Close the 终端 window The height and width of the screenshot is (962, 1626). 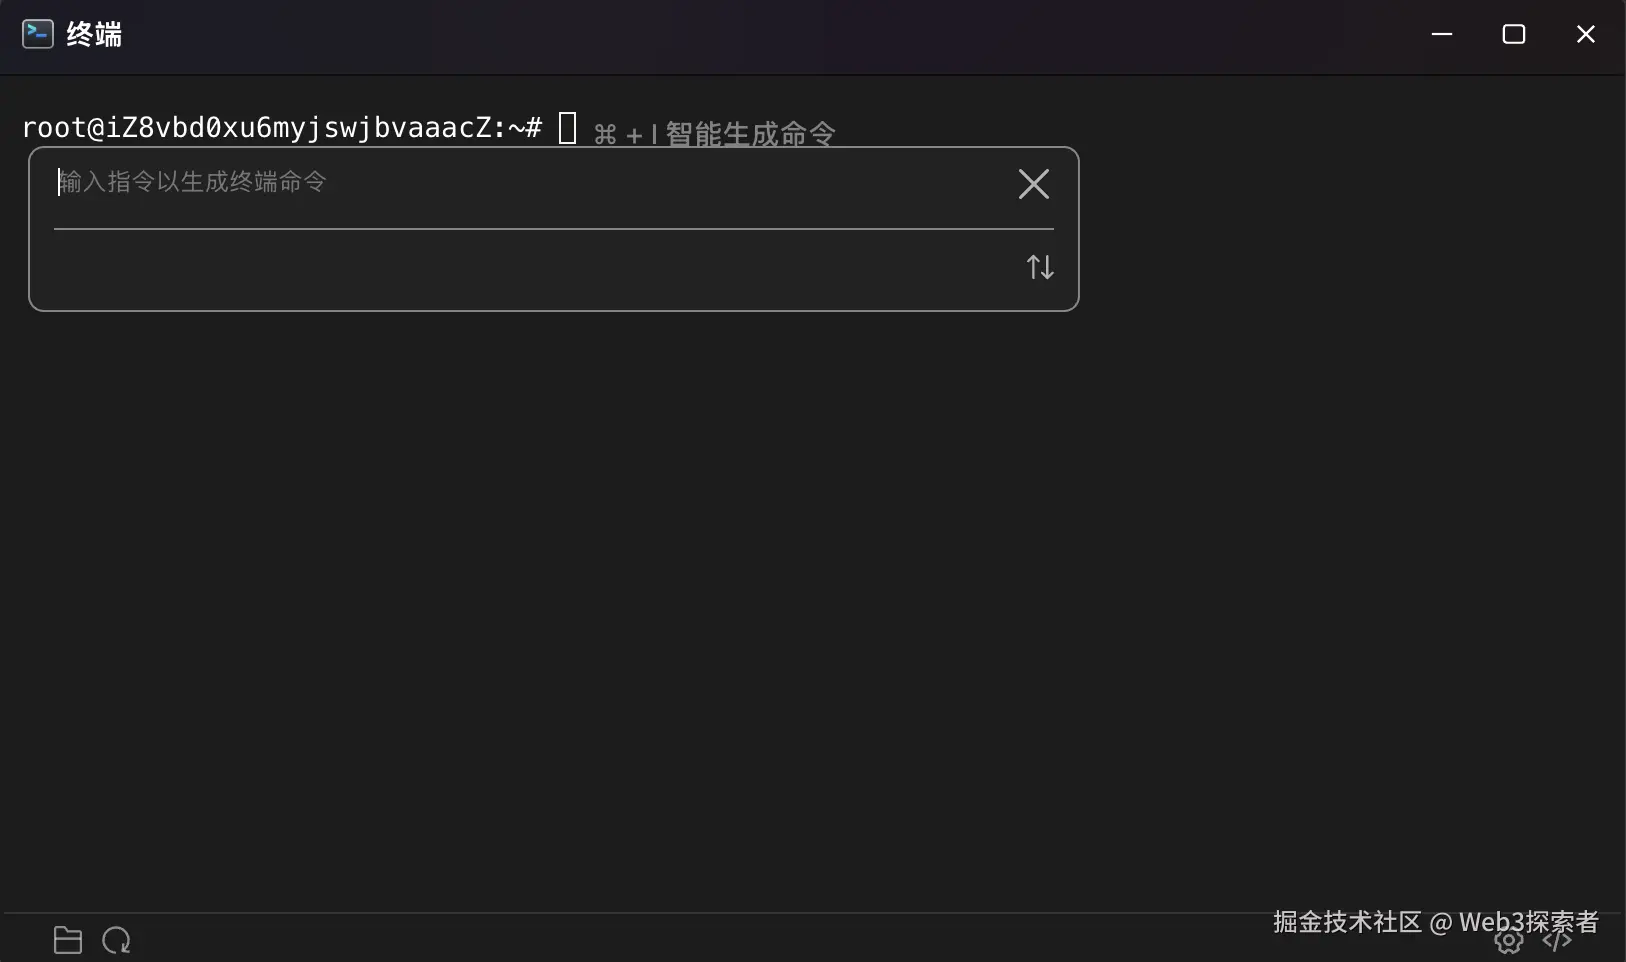click(1586, 33)
